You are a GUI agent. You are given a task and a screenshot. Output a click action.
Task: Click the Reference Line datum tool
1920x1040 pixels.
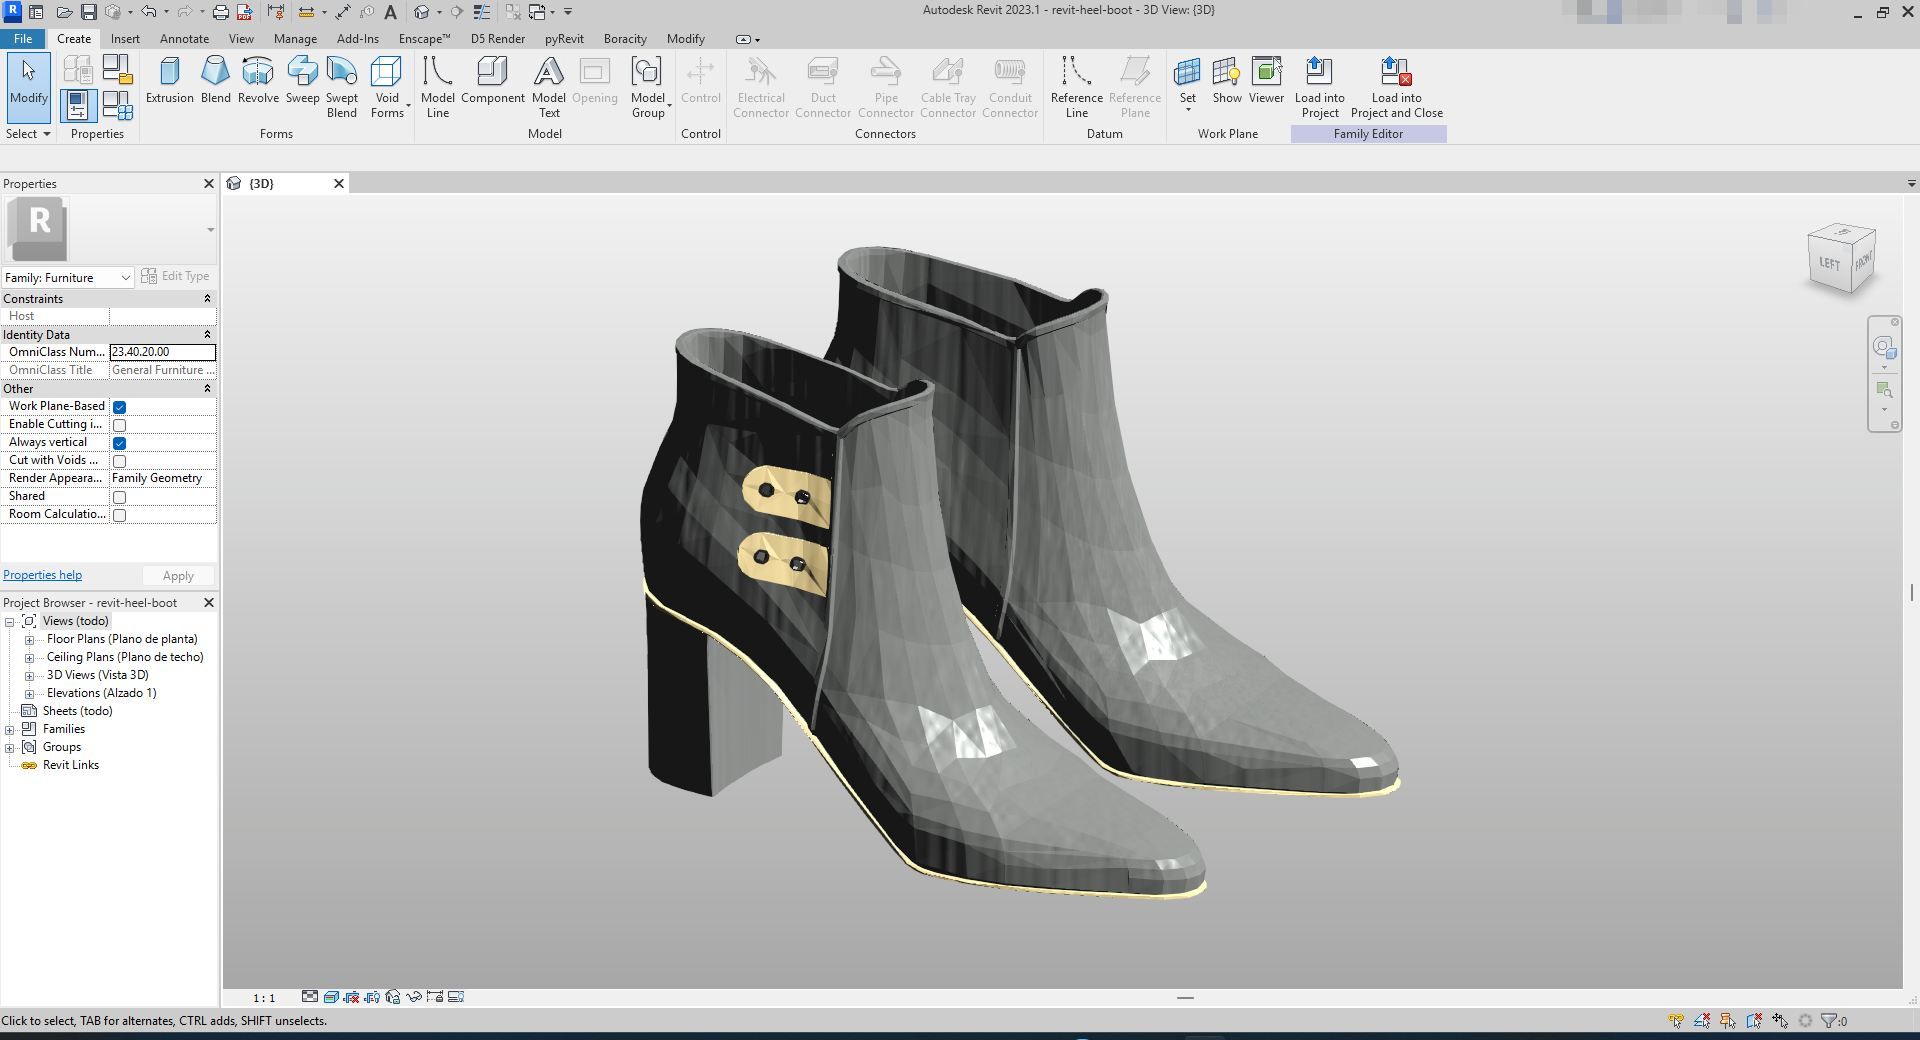1076,87
